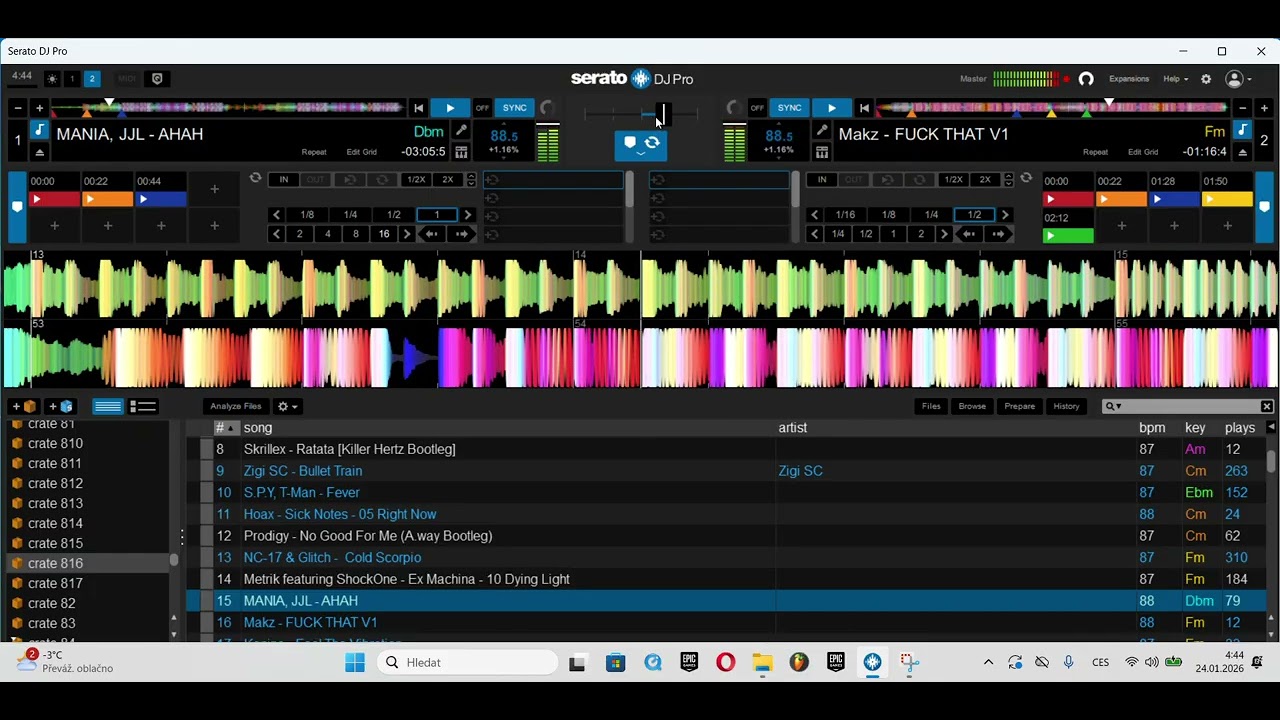Screen dimensions: 1280x720
Task: Trigger red cue point 00:00 on deck 1
Action: pyautogui.click(x=54, y=199)
